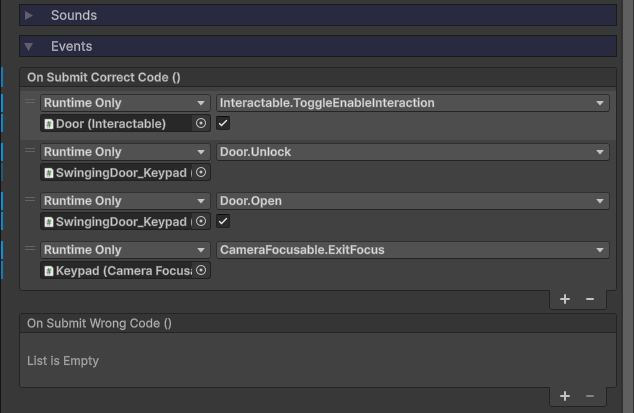Click the Keypad (Camera Focusable) object field
Viewport: 634px width, 413px height.
click(115, 270)
